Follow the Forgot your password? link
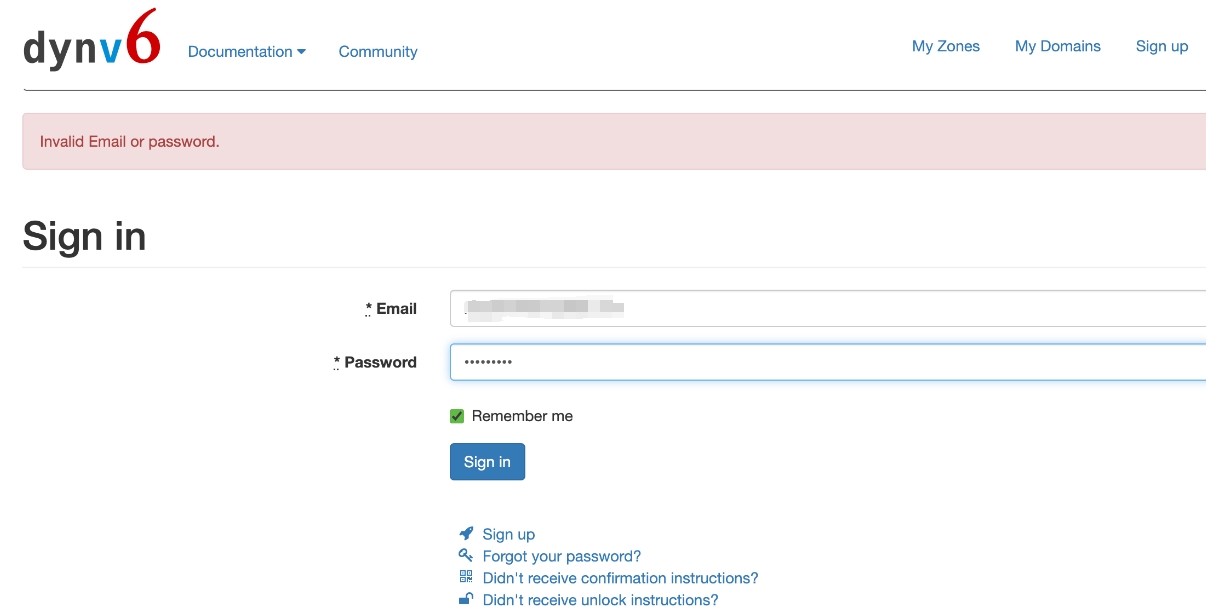1206x616 pixels. pos(562,556)
